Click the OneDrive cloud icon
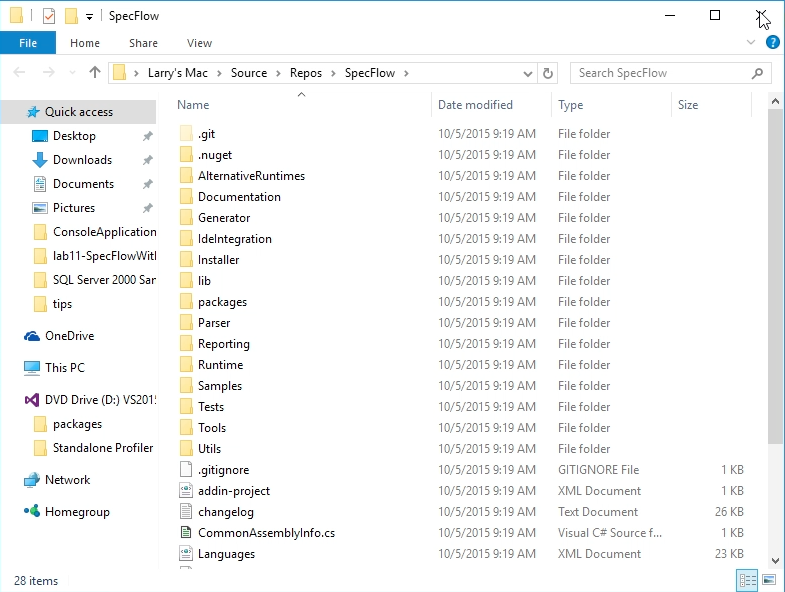 [x=32, y=336]
